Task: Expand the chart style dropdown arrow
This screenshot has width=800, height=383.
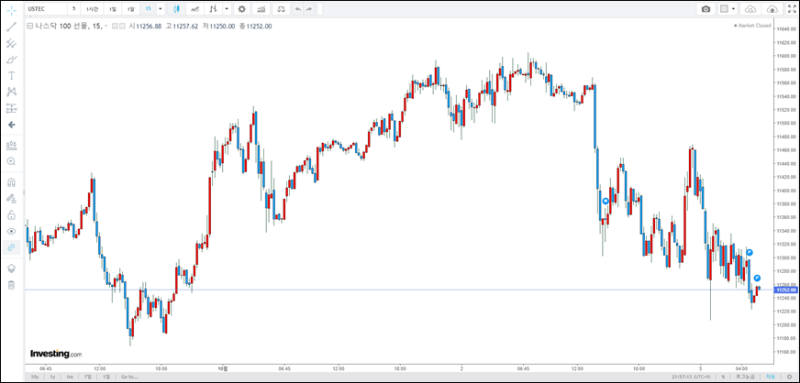Action: tap(226, 9)
